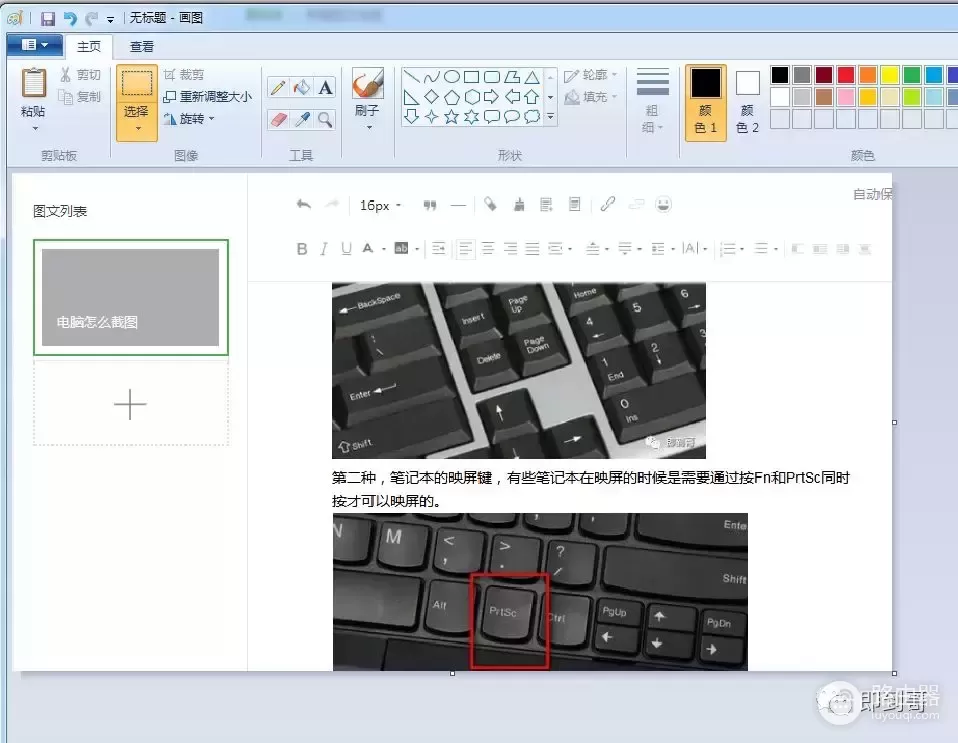Select the Eraser tool
Screen dimensions: 958x743
click(279, 119)
